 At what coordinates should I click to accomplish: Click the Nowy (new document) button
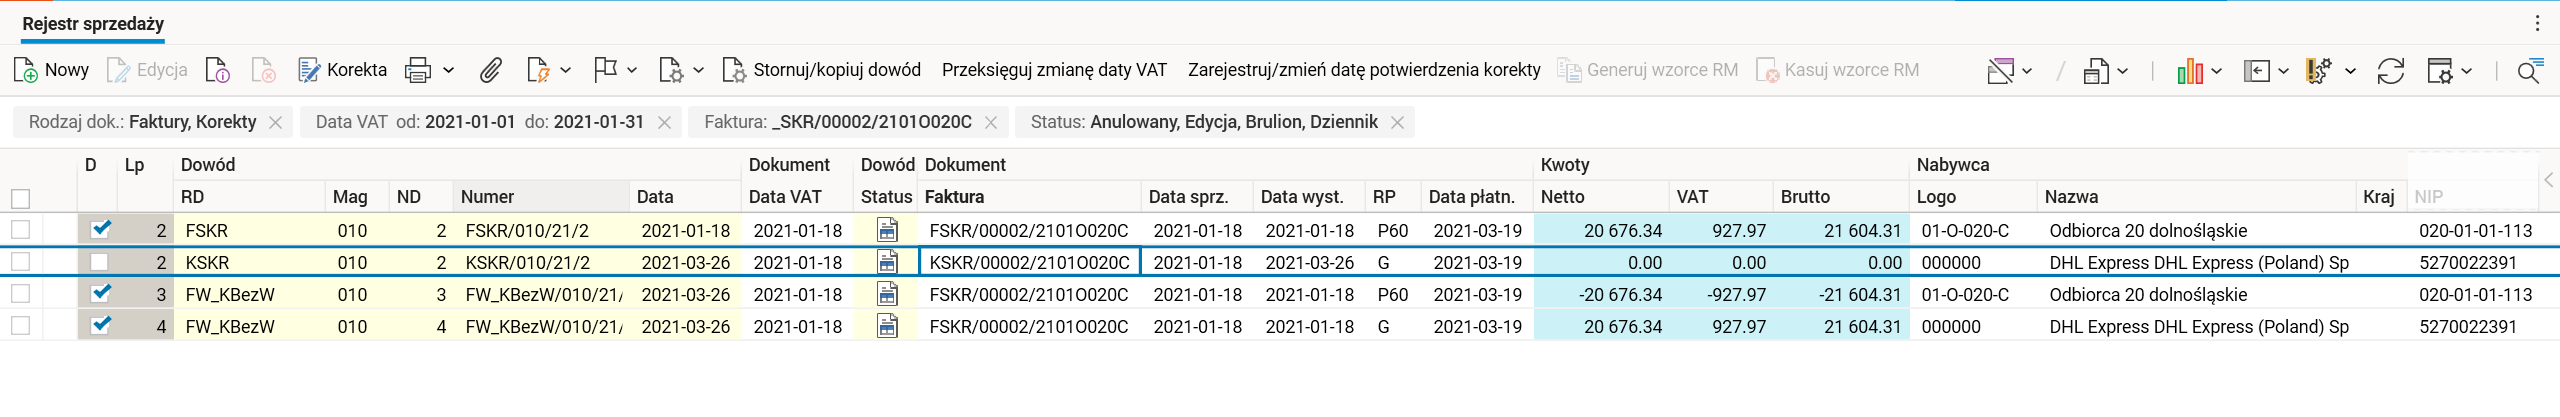(52, 70)
